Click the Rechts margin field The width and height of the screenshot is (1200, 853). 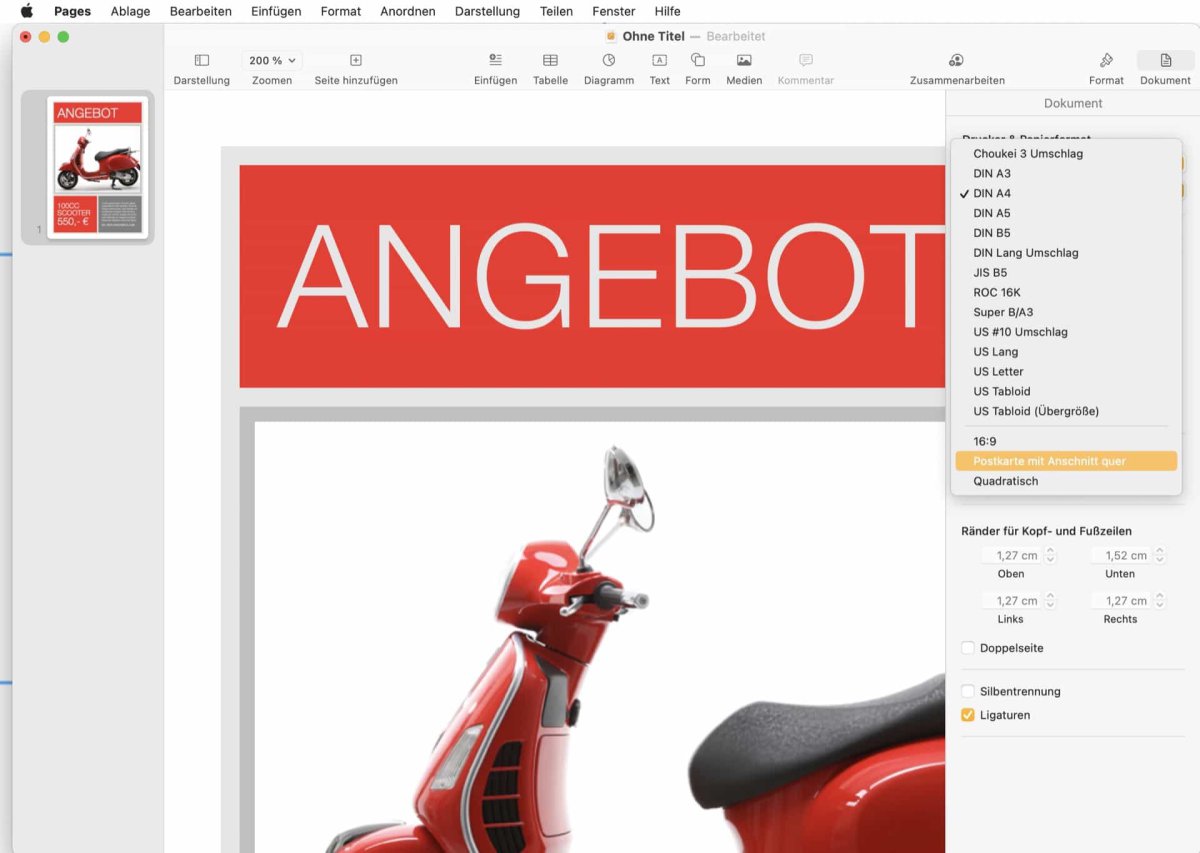click(x=1120, y=601)
